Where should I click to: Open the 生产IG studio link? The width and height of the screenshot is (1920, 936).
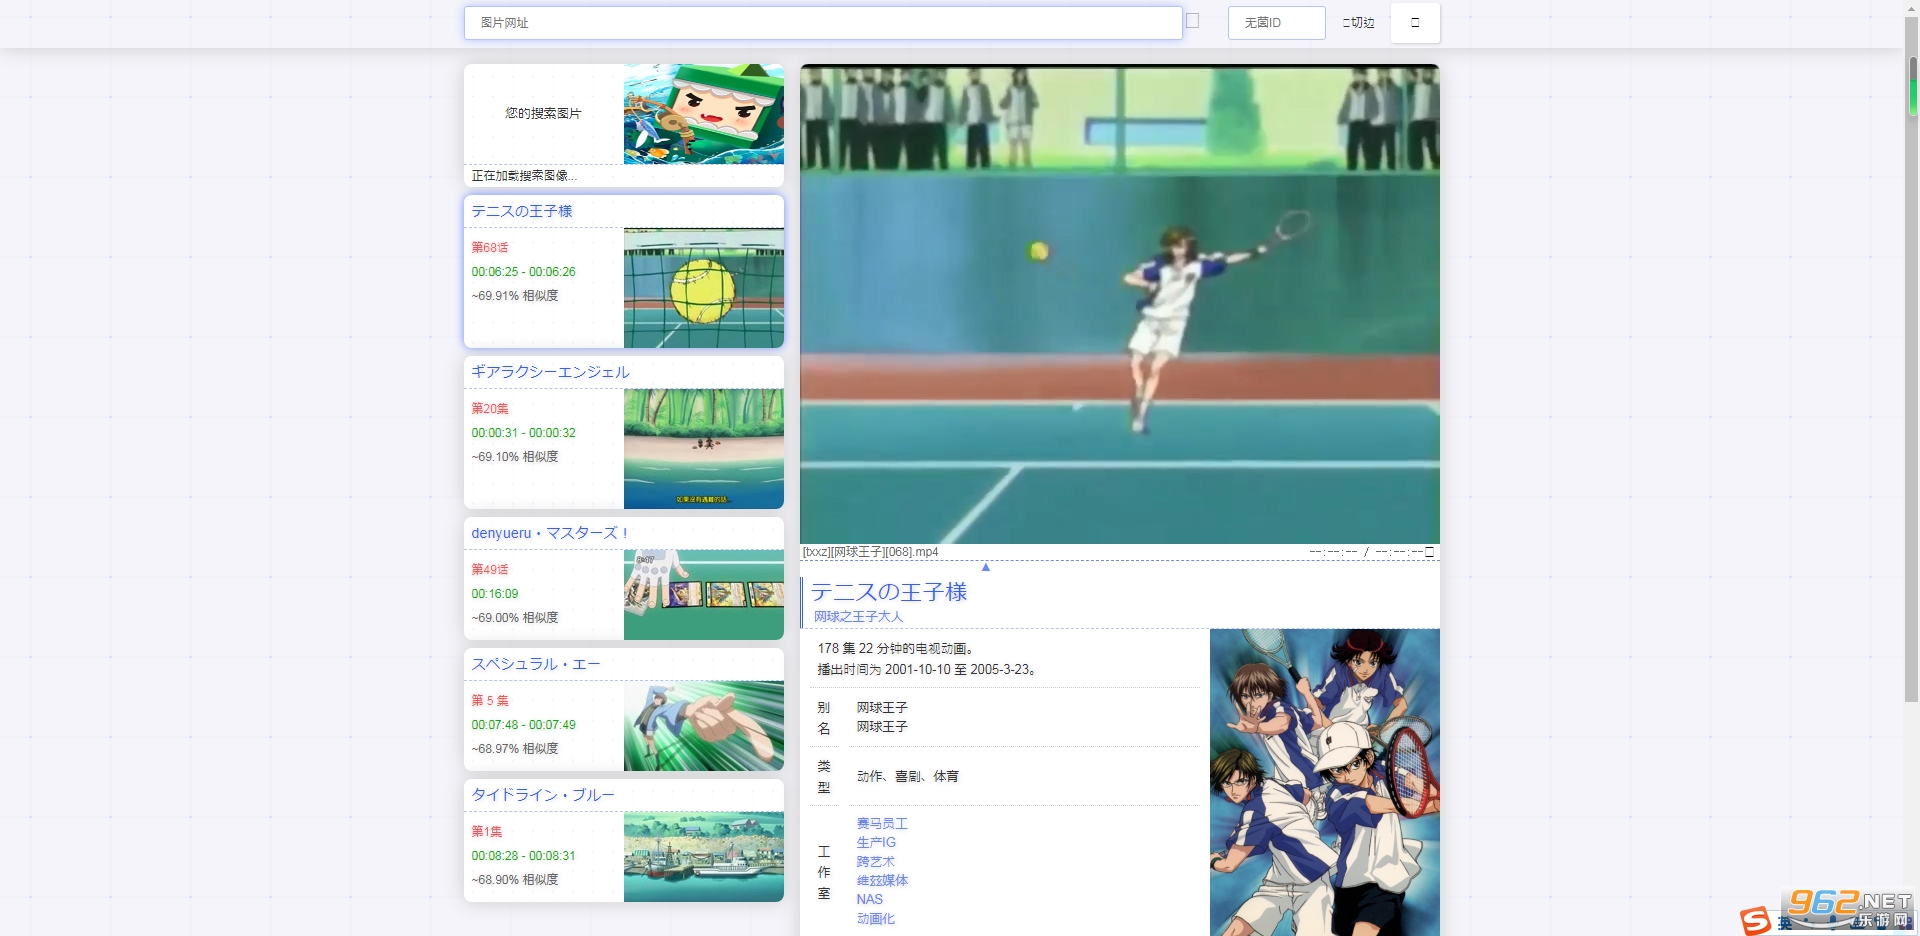click(x=876, y=843)
